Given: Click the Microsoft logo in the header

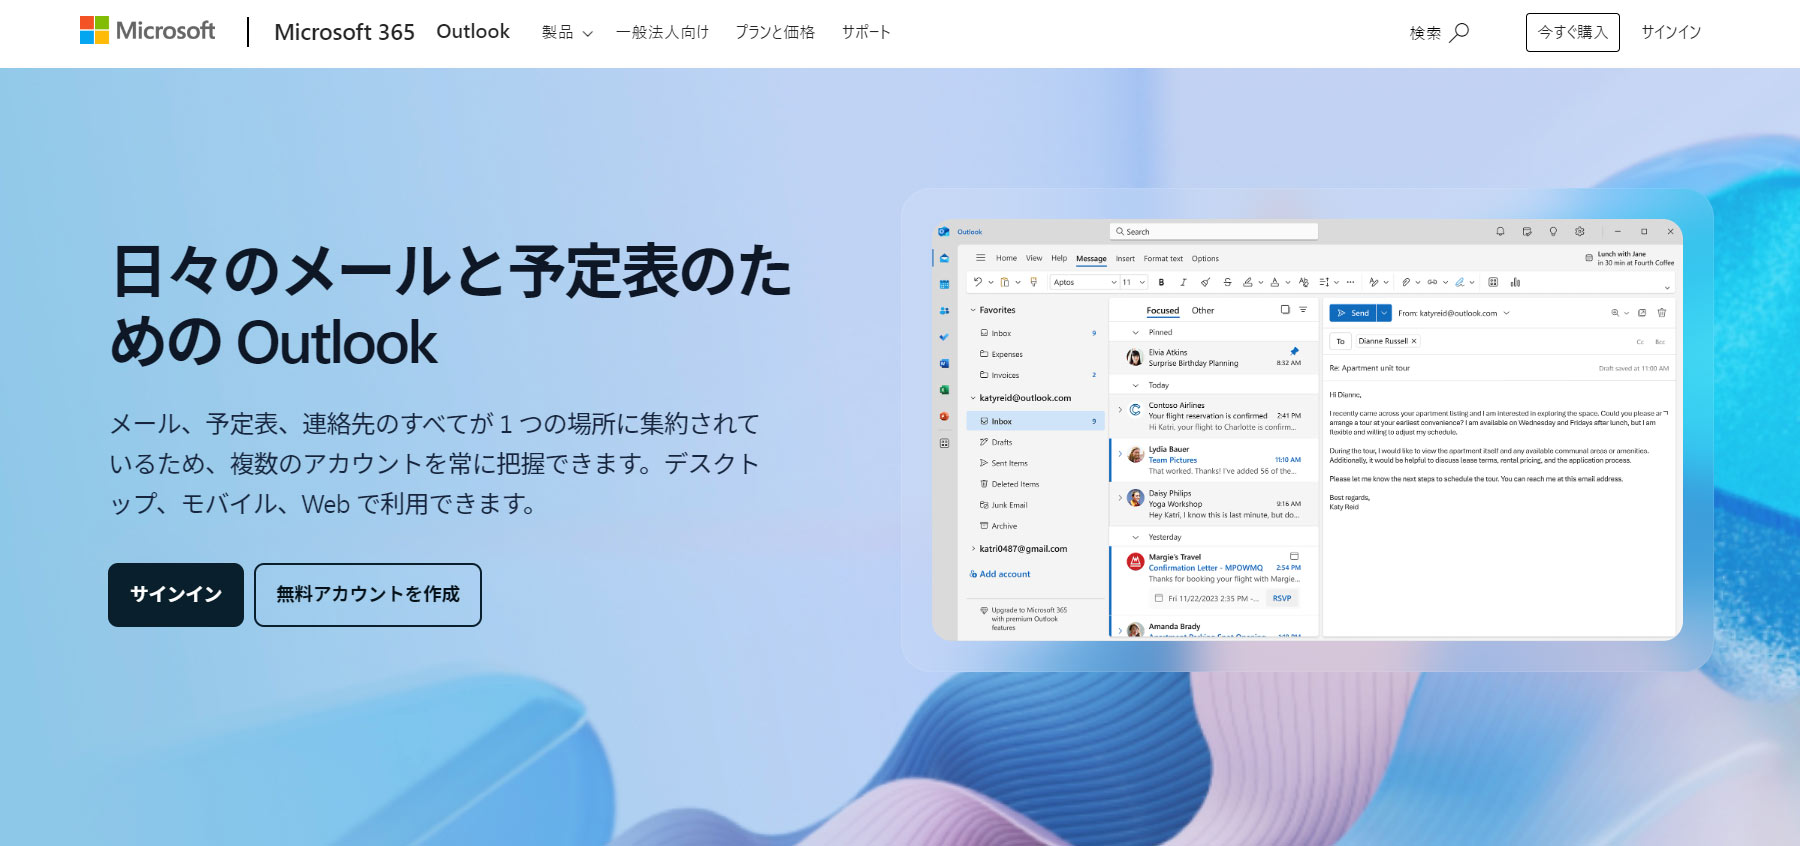Looking at the screenshot, I should coord(147,31).
